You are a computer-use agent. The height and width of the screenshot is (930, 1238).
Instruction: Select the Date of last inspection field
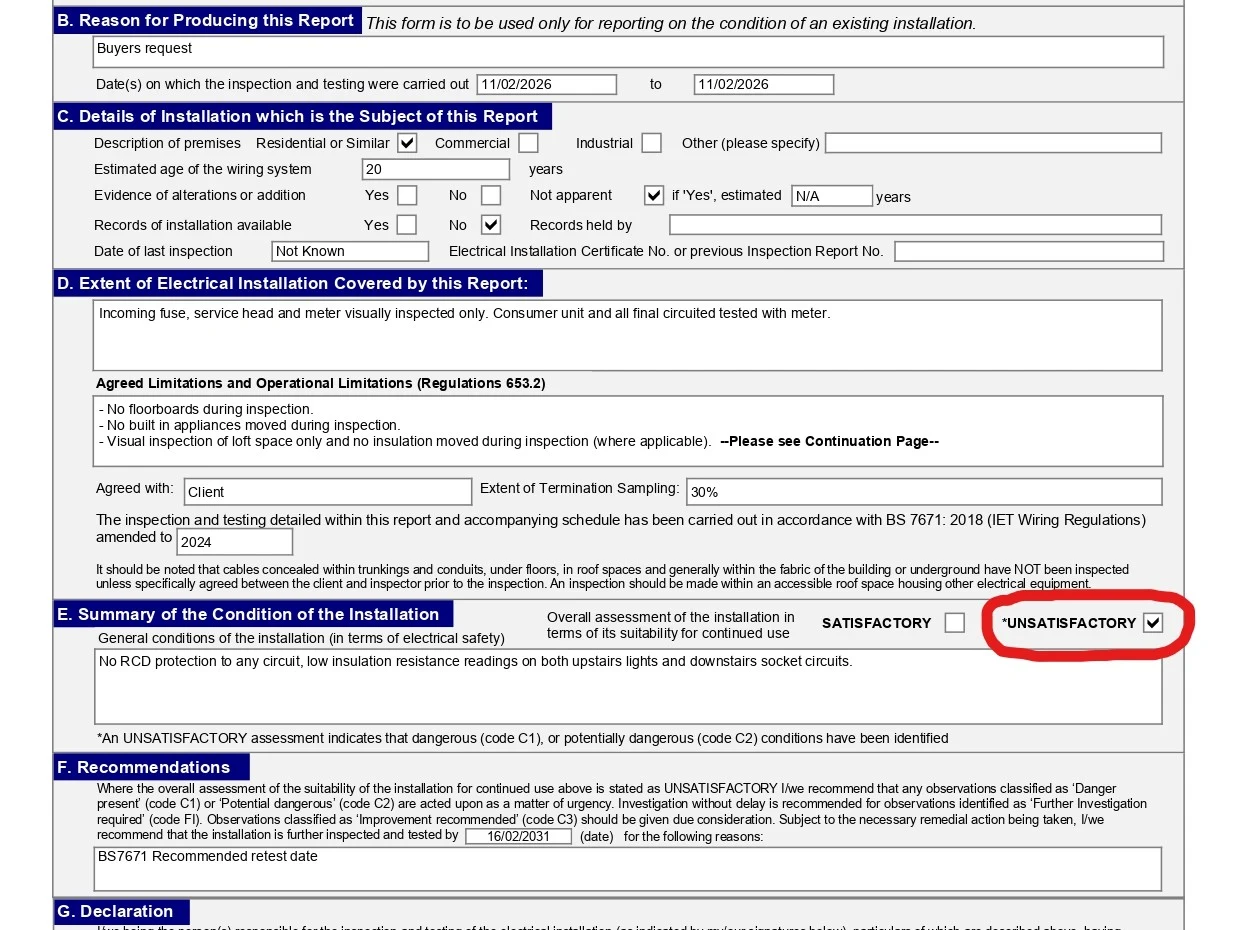coord(350,251)
